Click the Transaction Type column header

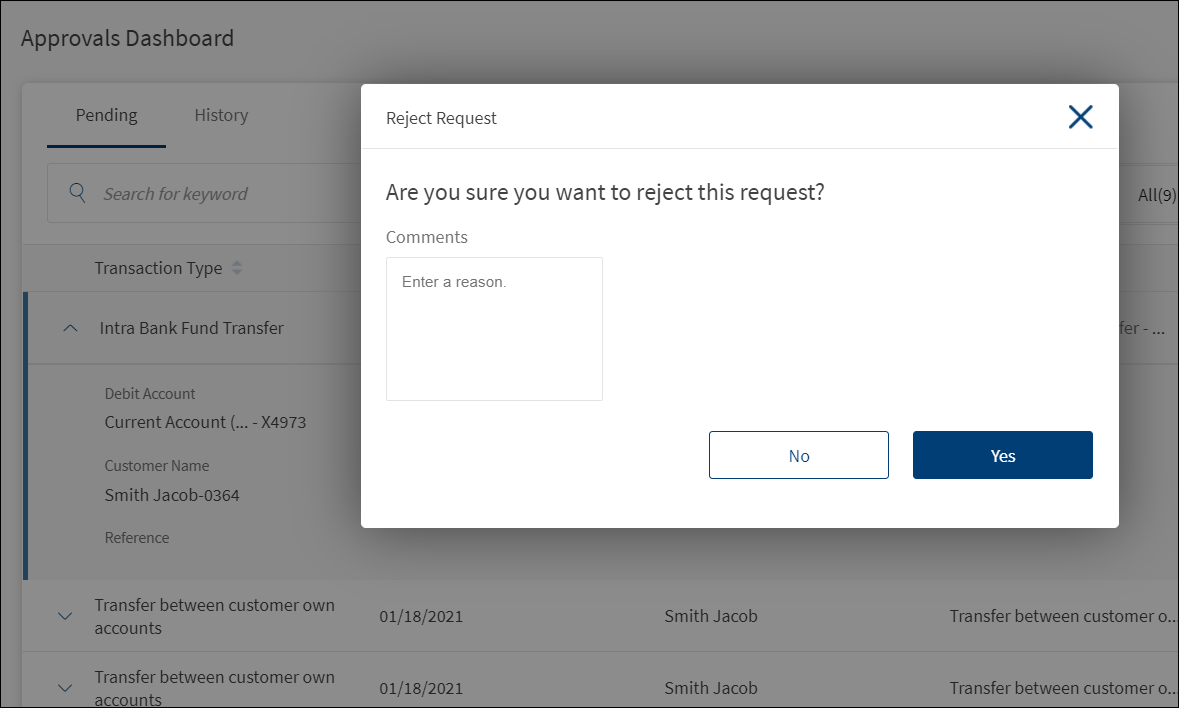tap(158, 268)
